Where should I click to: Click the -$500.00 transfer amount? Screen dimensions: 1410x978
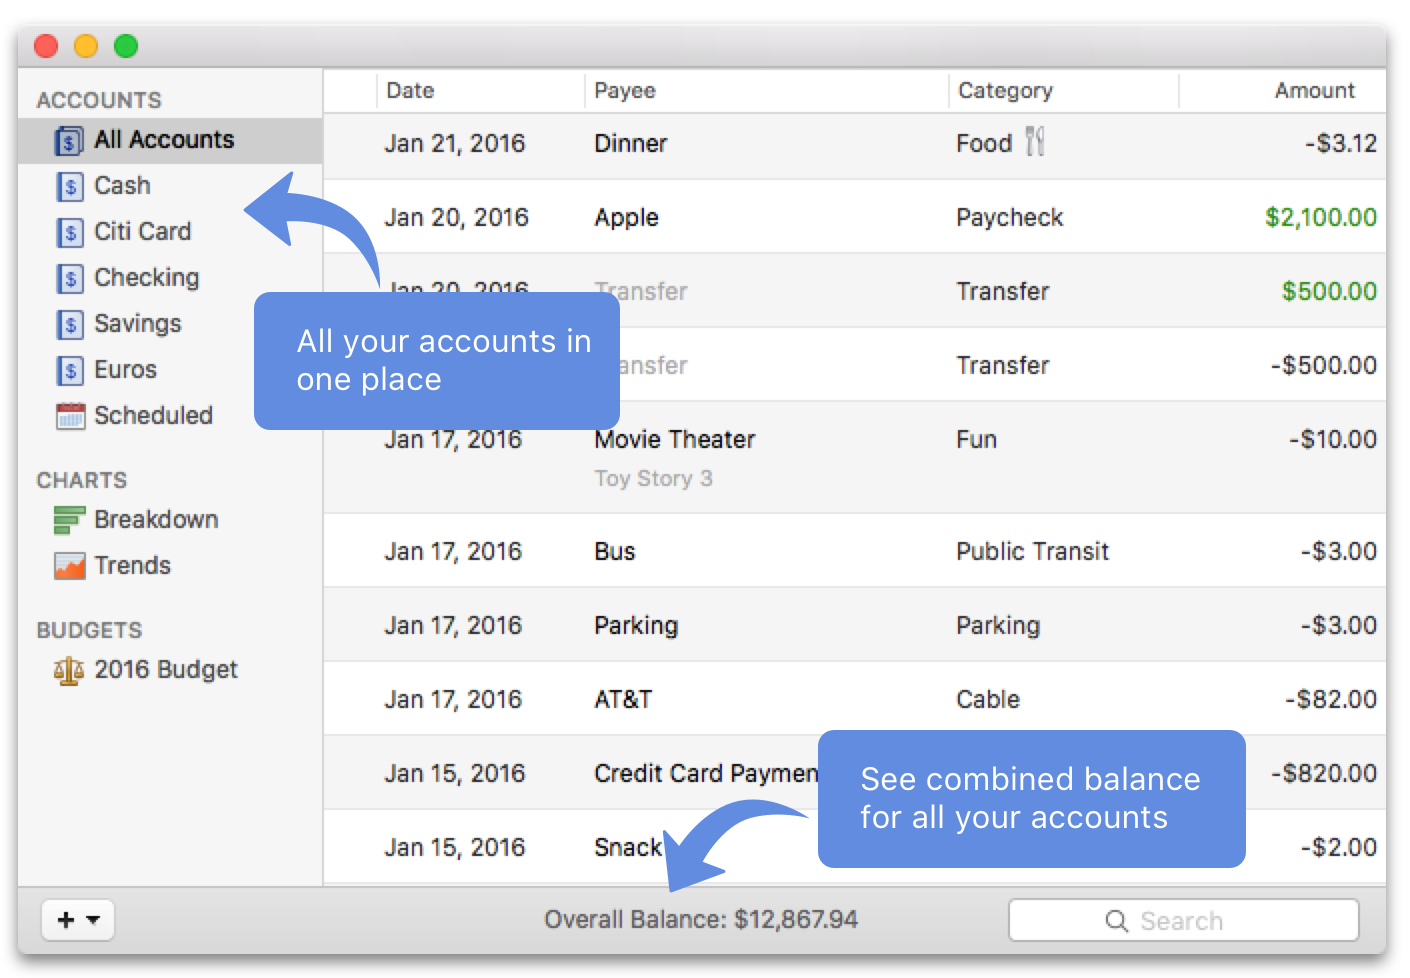pyautogui.click(x=1323, y=366)
